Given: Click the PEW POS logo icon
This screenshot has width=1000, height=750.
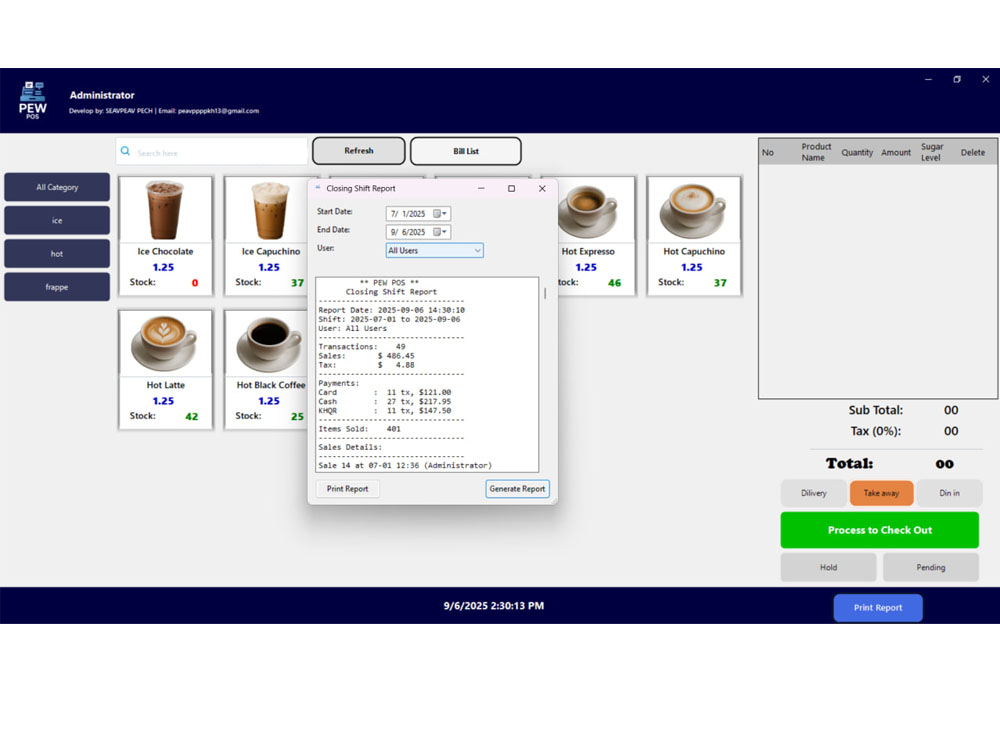Looking at the screenshot, I should pos(33,100).
